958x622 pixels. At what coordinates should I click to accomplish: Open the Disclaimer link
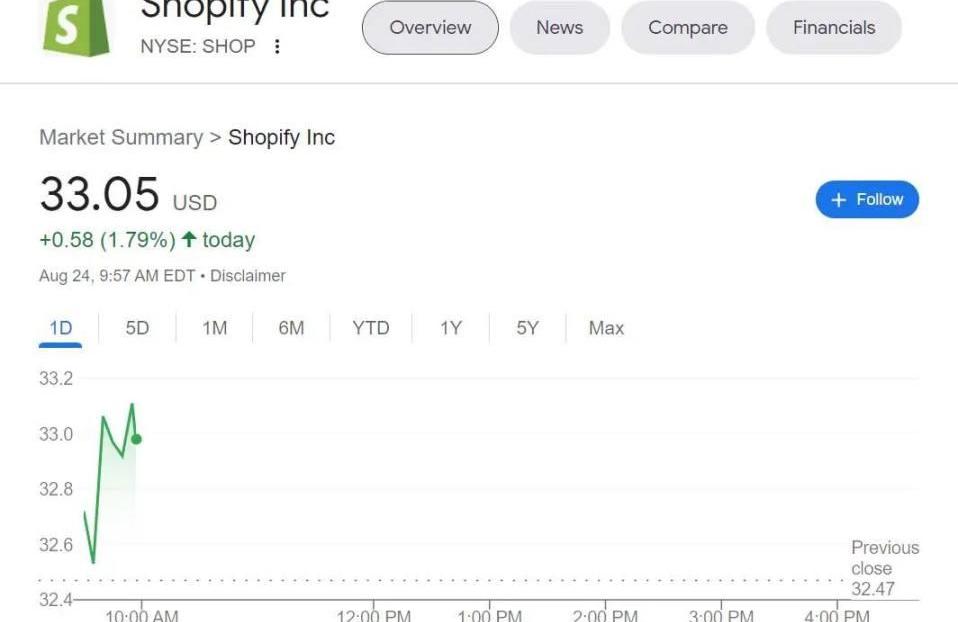pos(248,276)
